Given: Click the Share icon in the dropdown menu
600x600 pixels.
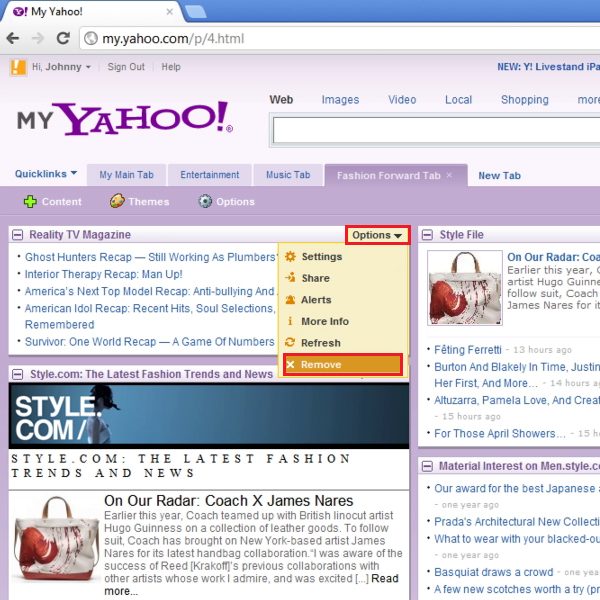Looking at the screenshot, I should (x=290, y=277).
